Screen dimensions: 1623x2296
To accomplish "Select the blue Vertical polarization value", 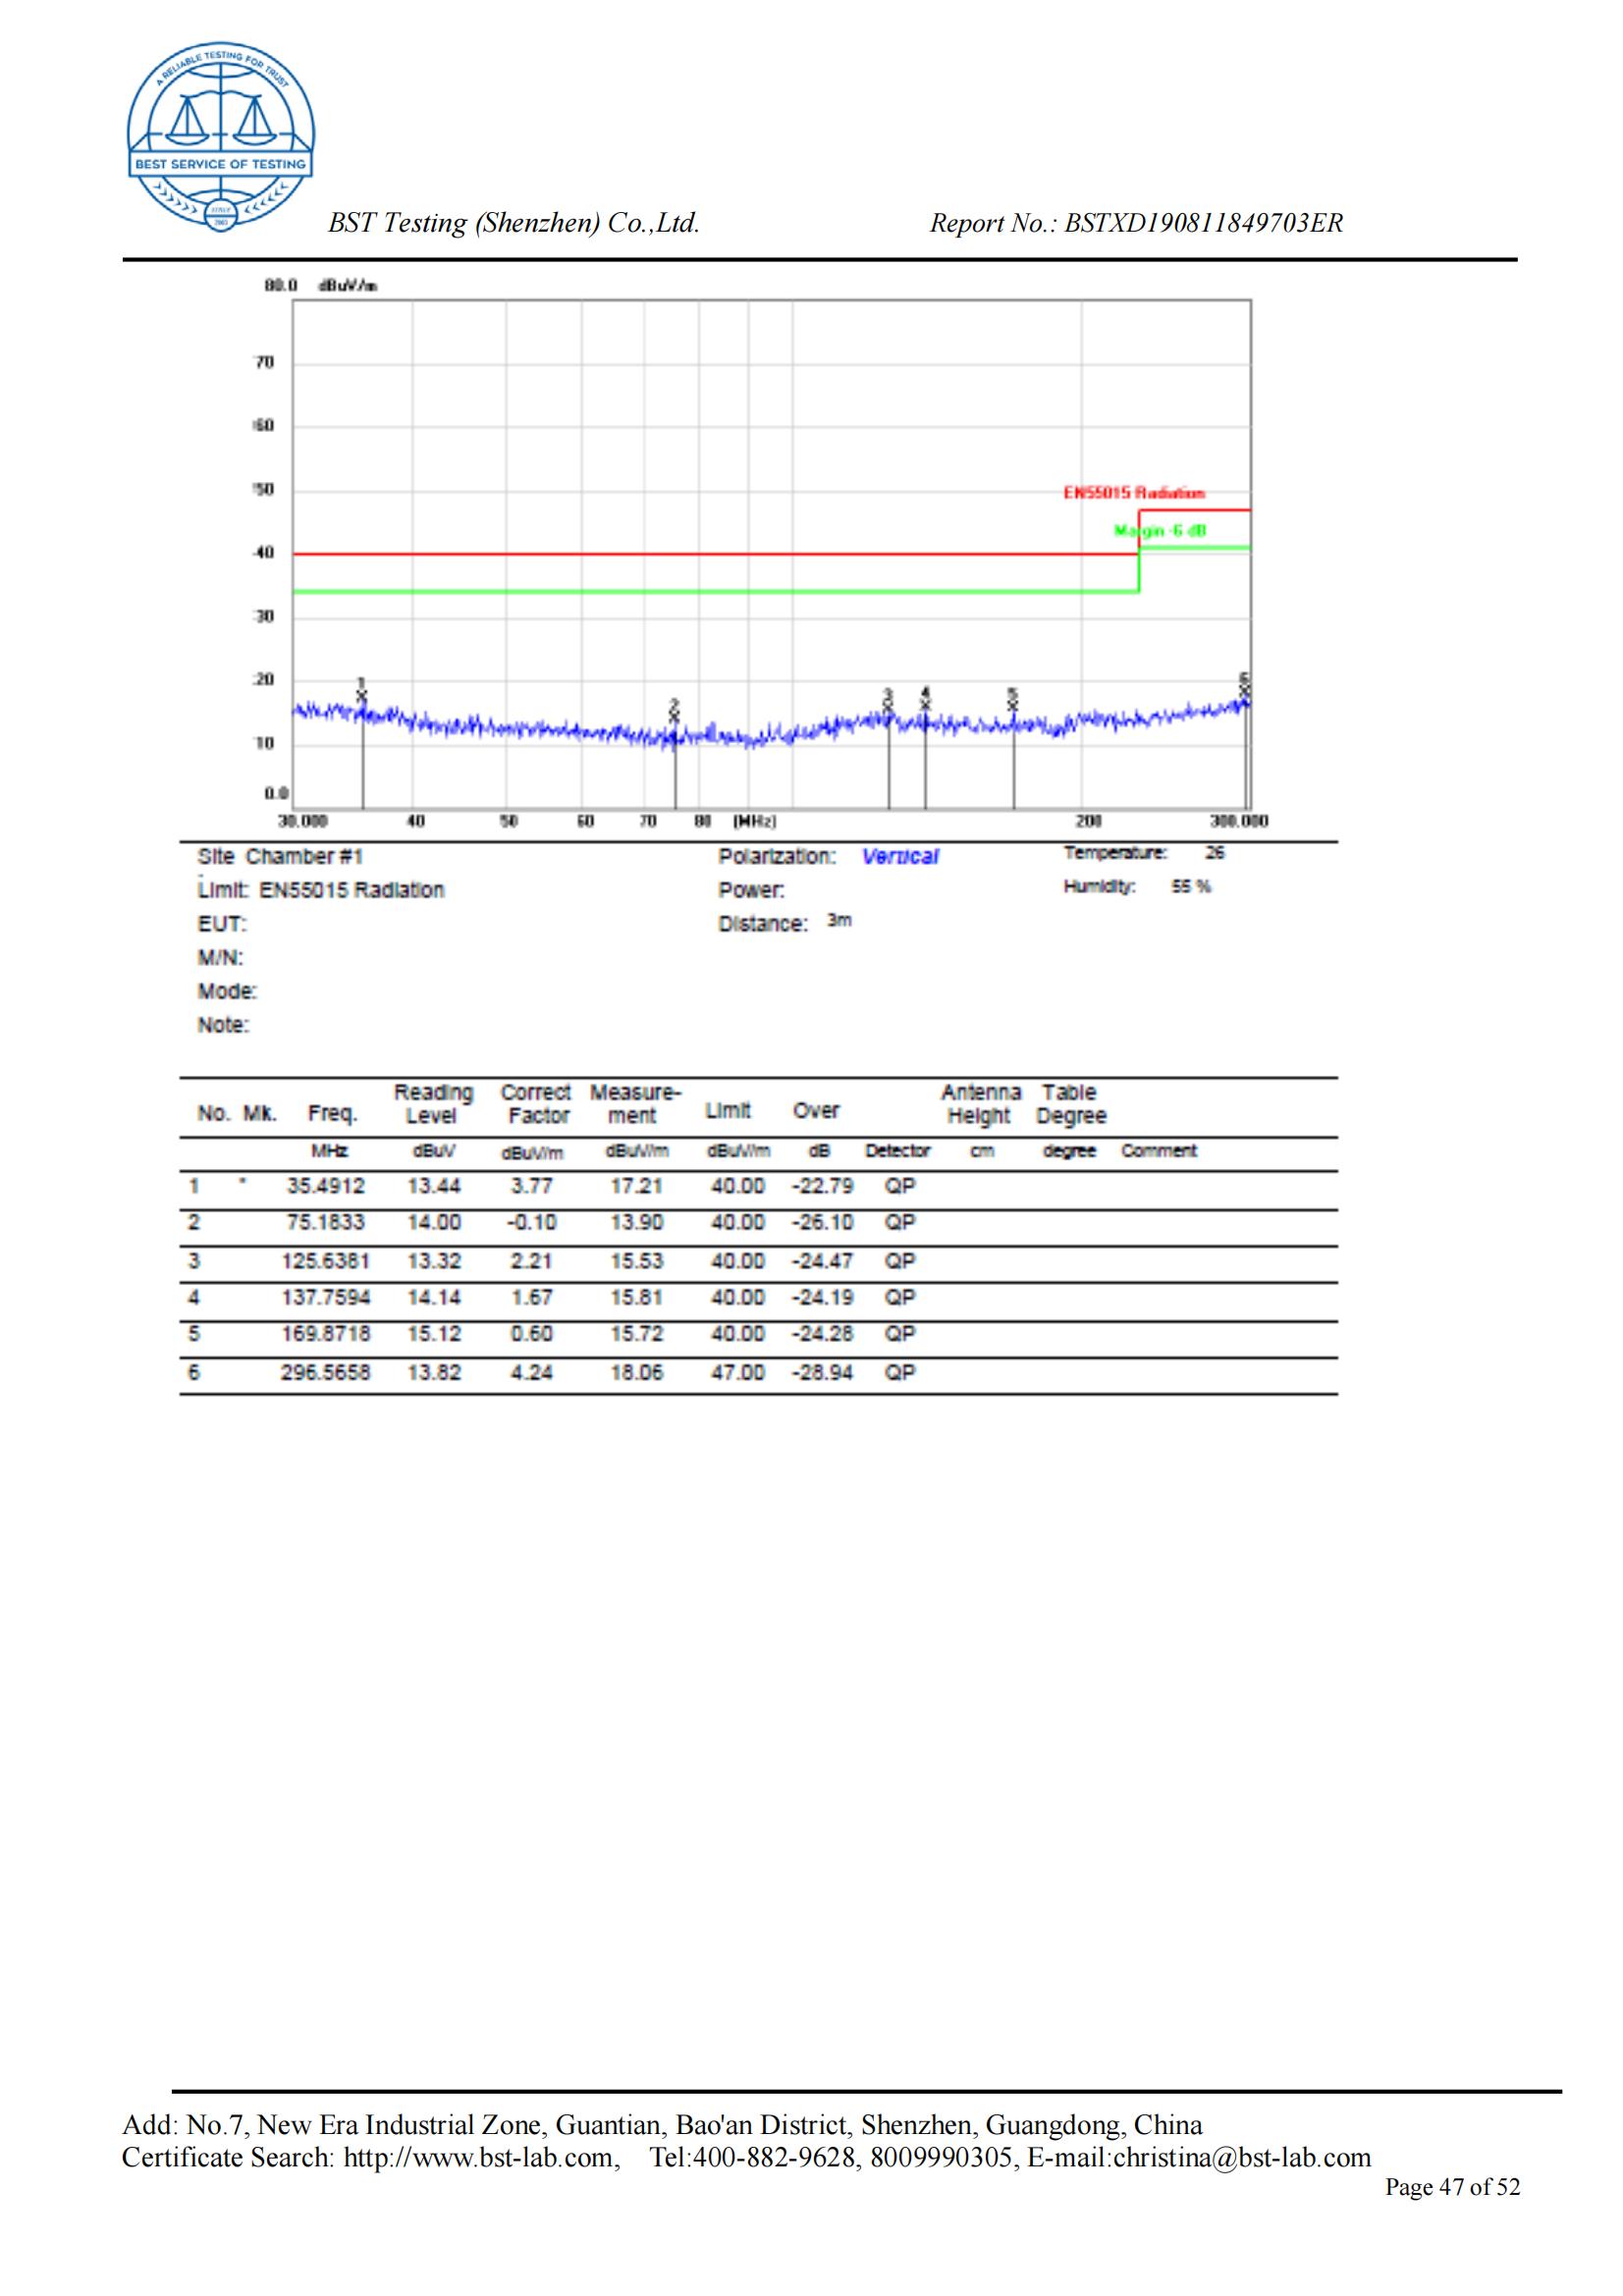I will [899, 857].
